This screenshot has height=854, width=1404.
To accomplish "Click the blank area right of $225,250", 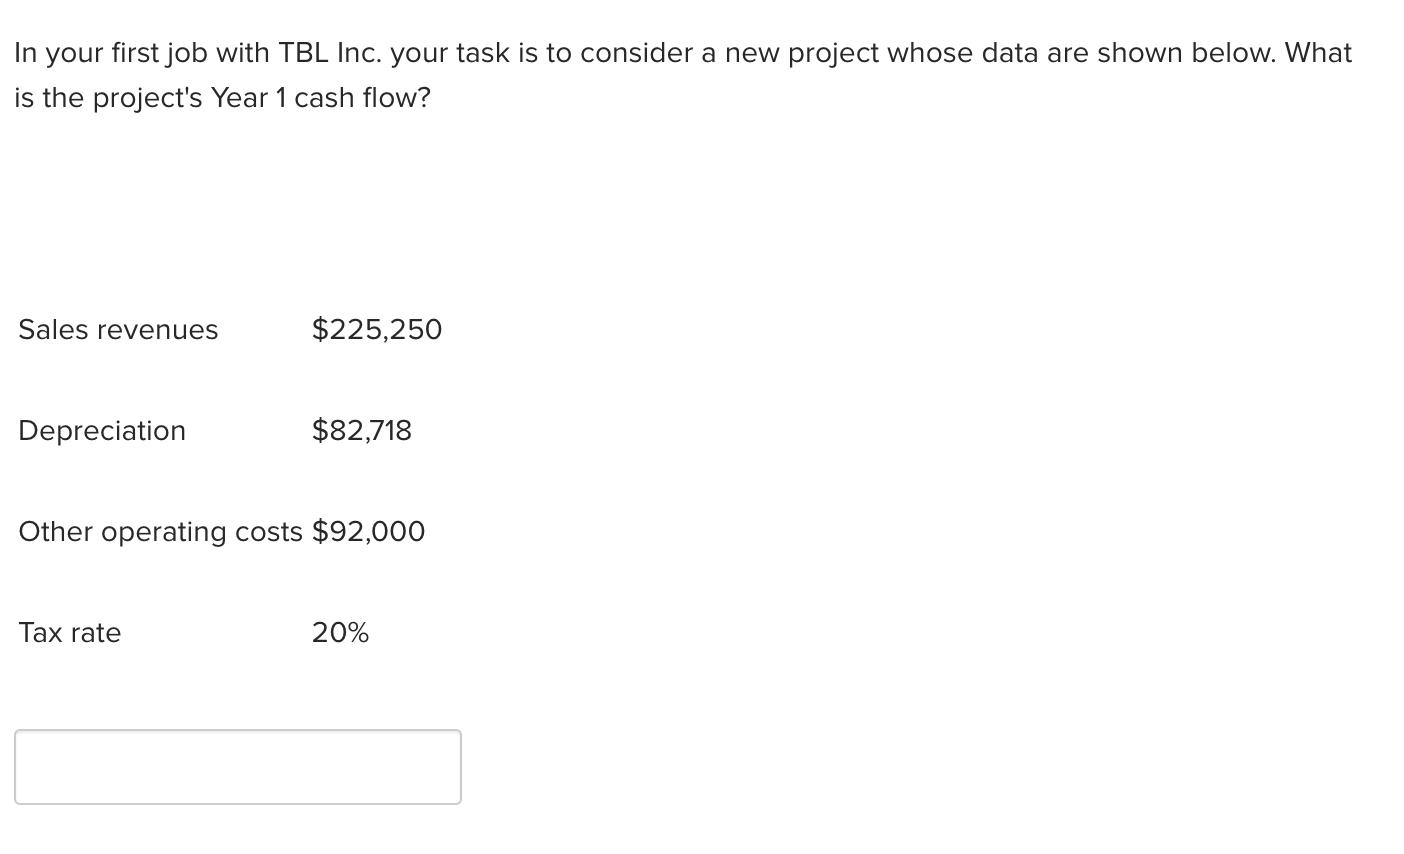I will click(x=700, y=329).
